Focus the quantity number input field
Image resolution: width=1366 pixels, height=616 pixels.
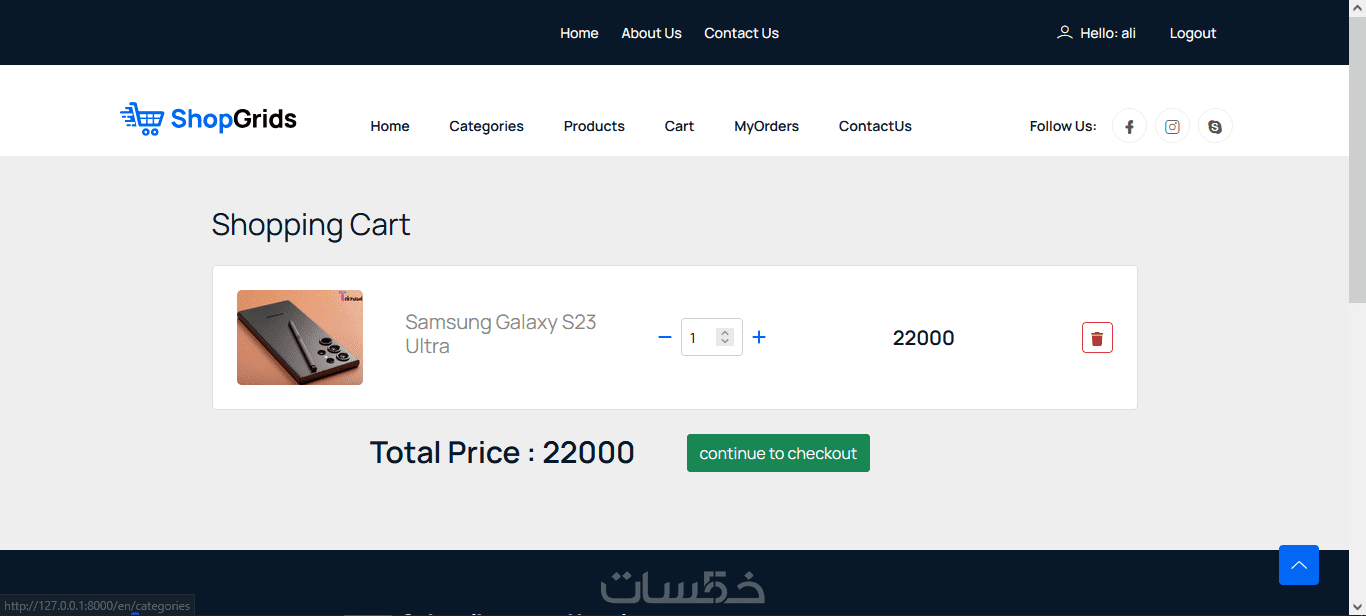[x=700, y=338]
